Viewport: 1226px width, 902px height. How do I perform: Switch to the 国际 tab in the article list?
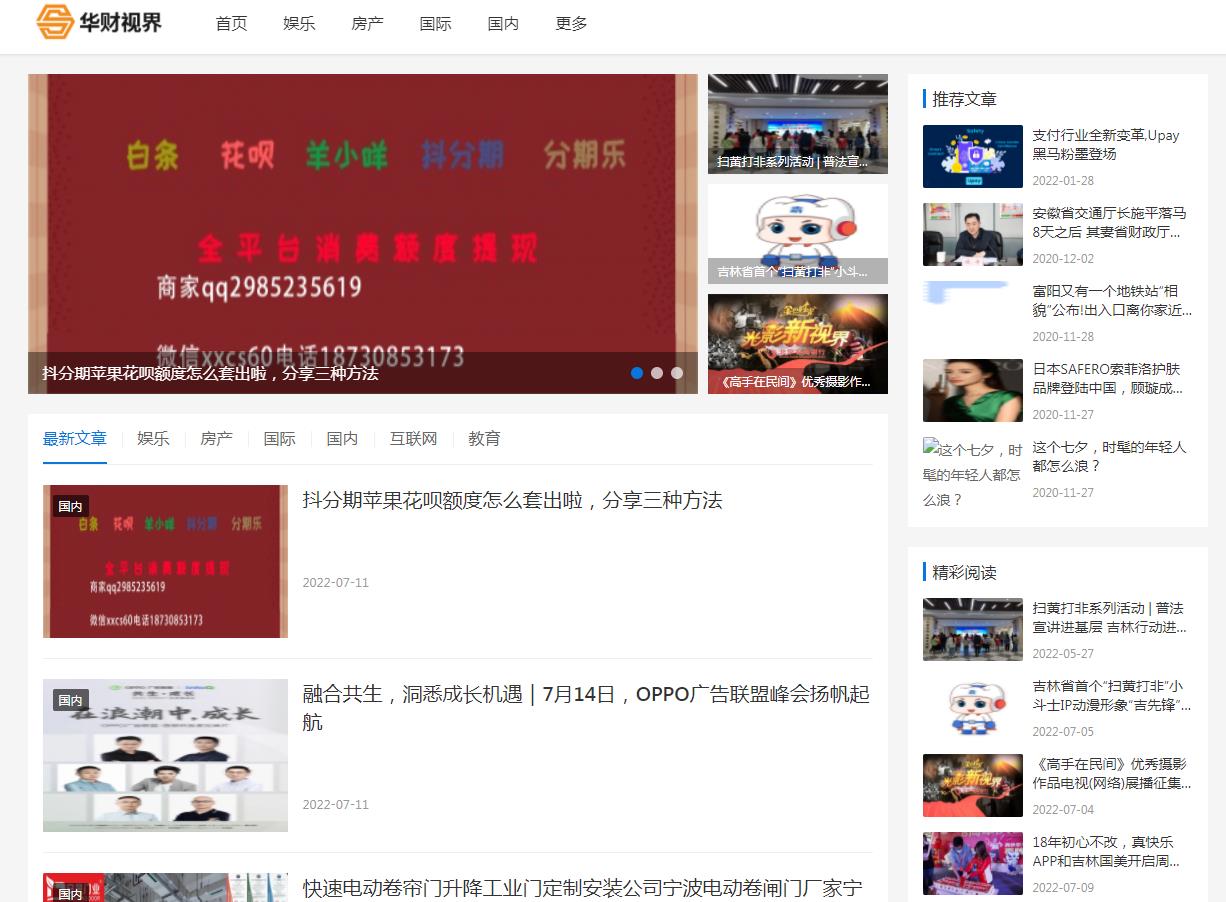click(x=279, y=438)
